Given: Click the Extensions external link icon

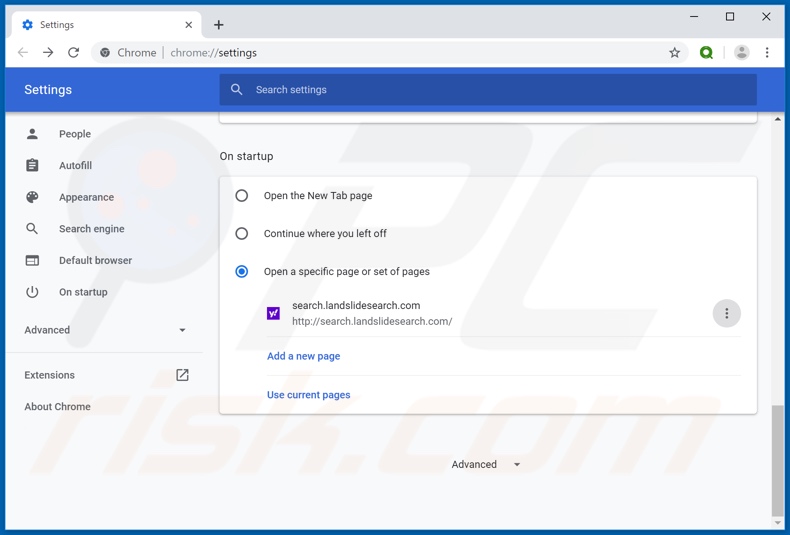Looking at the screenshot, I should [x=182, y=375].
